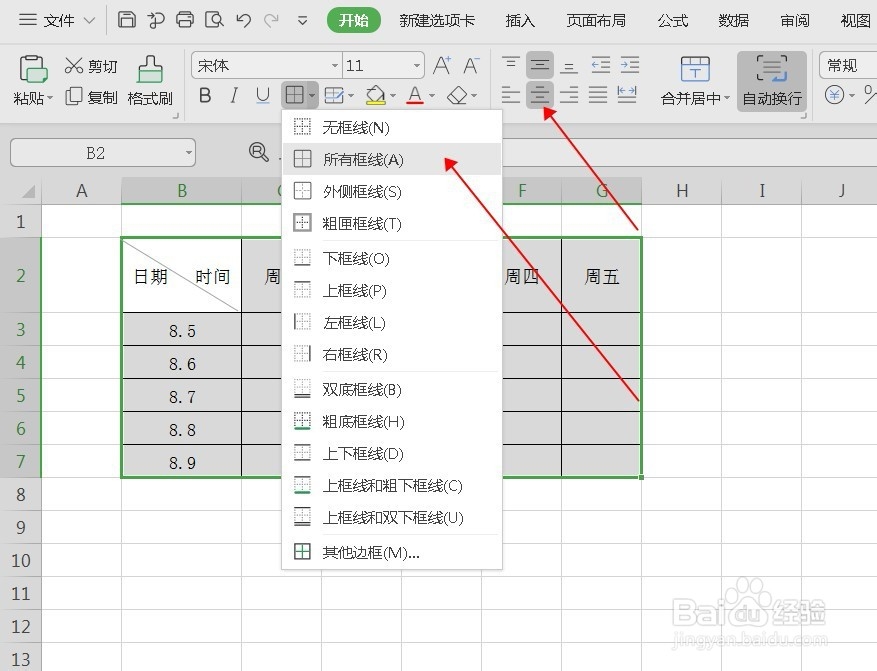
Task: Select the fill color bucket icon
Action: [x=375, y=95]
